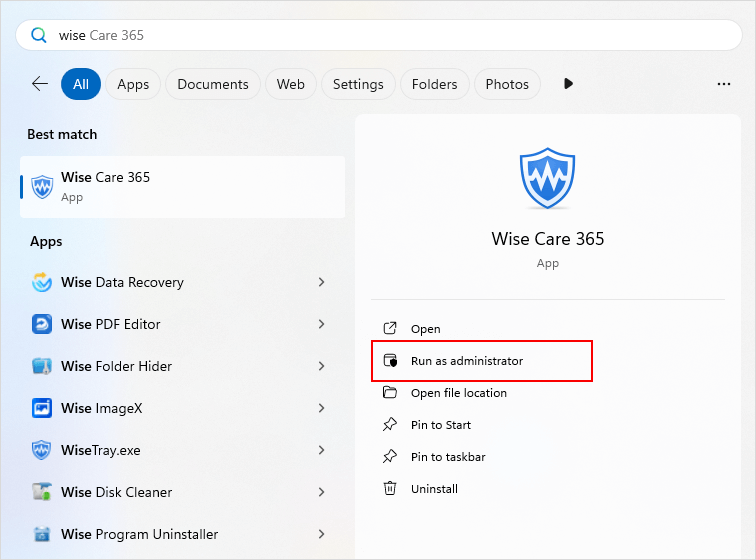Select Wise Disk Cleaner app name
This screenshot has height=560, width=756.
coord(116,492)
